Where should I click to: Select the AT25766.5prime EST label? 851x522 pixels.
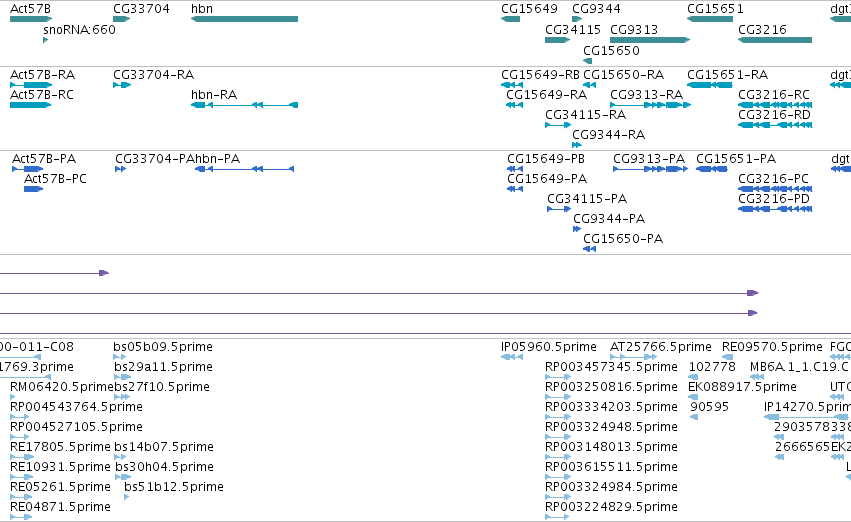(x=661, y=347)
